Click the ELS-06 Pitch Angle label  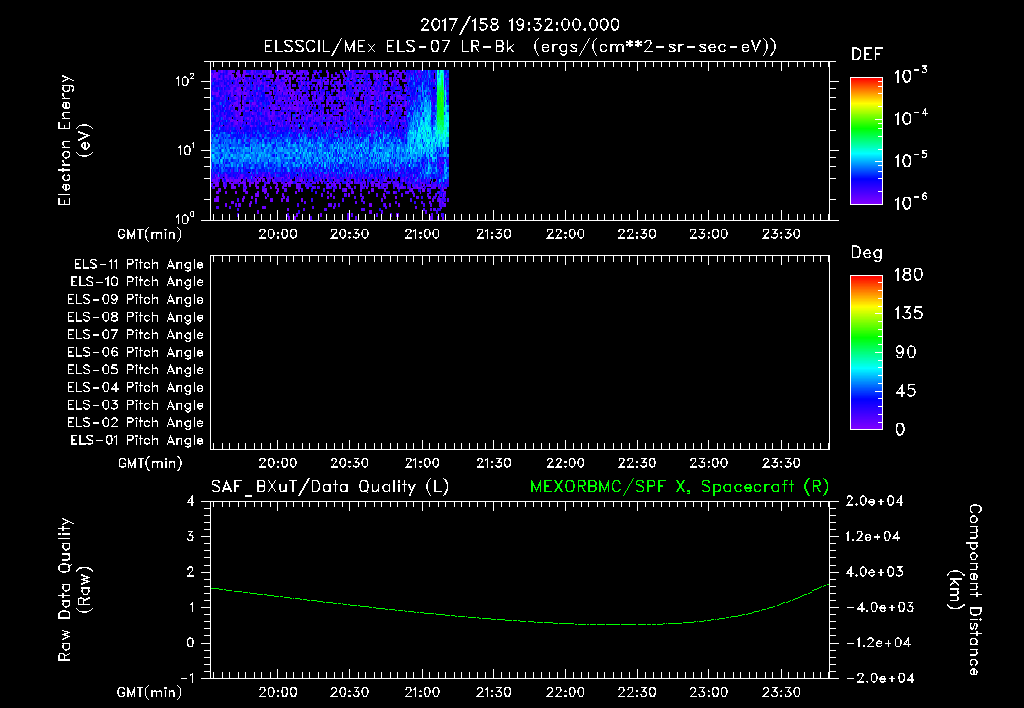point(135,352)
